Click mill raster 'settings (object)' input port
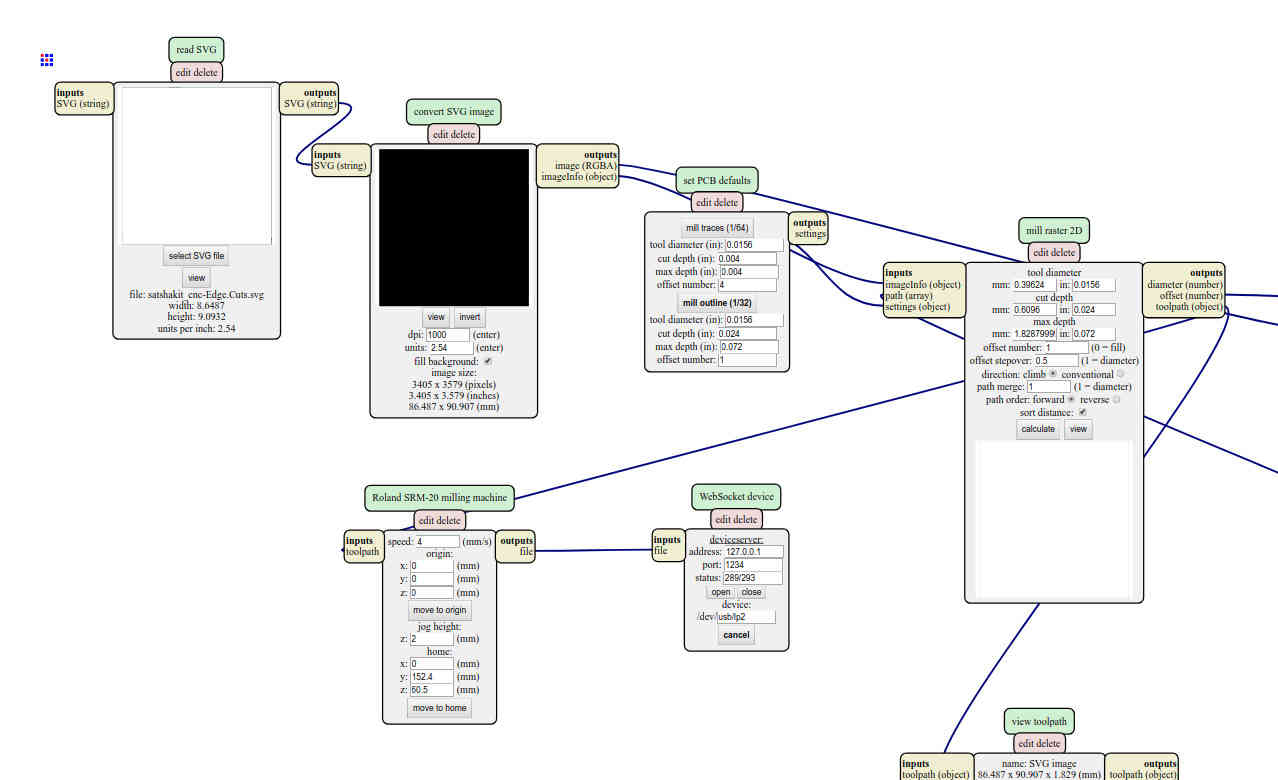Screen dimensions: 1278x780 [x=917, y=307]
